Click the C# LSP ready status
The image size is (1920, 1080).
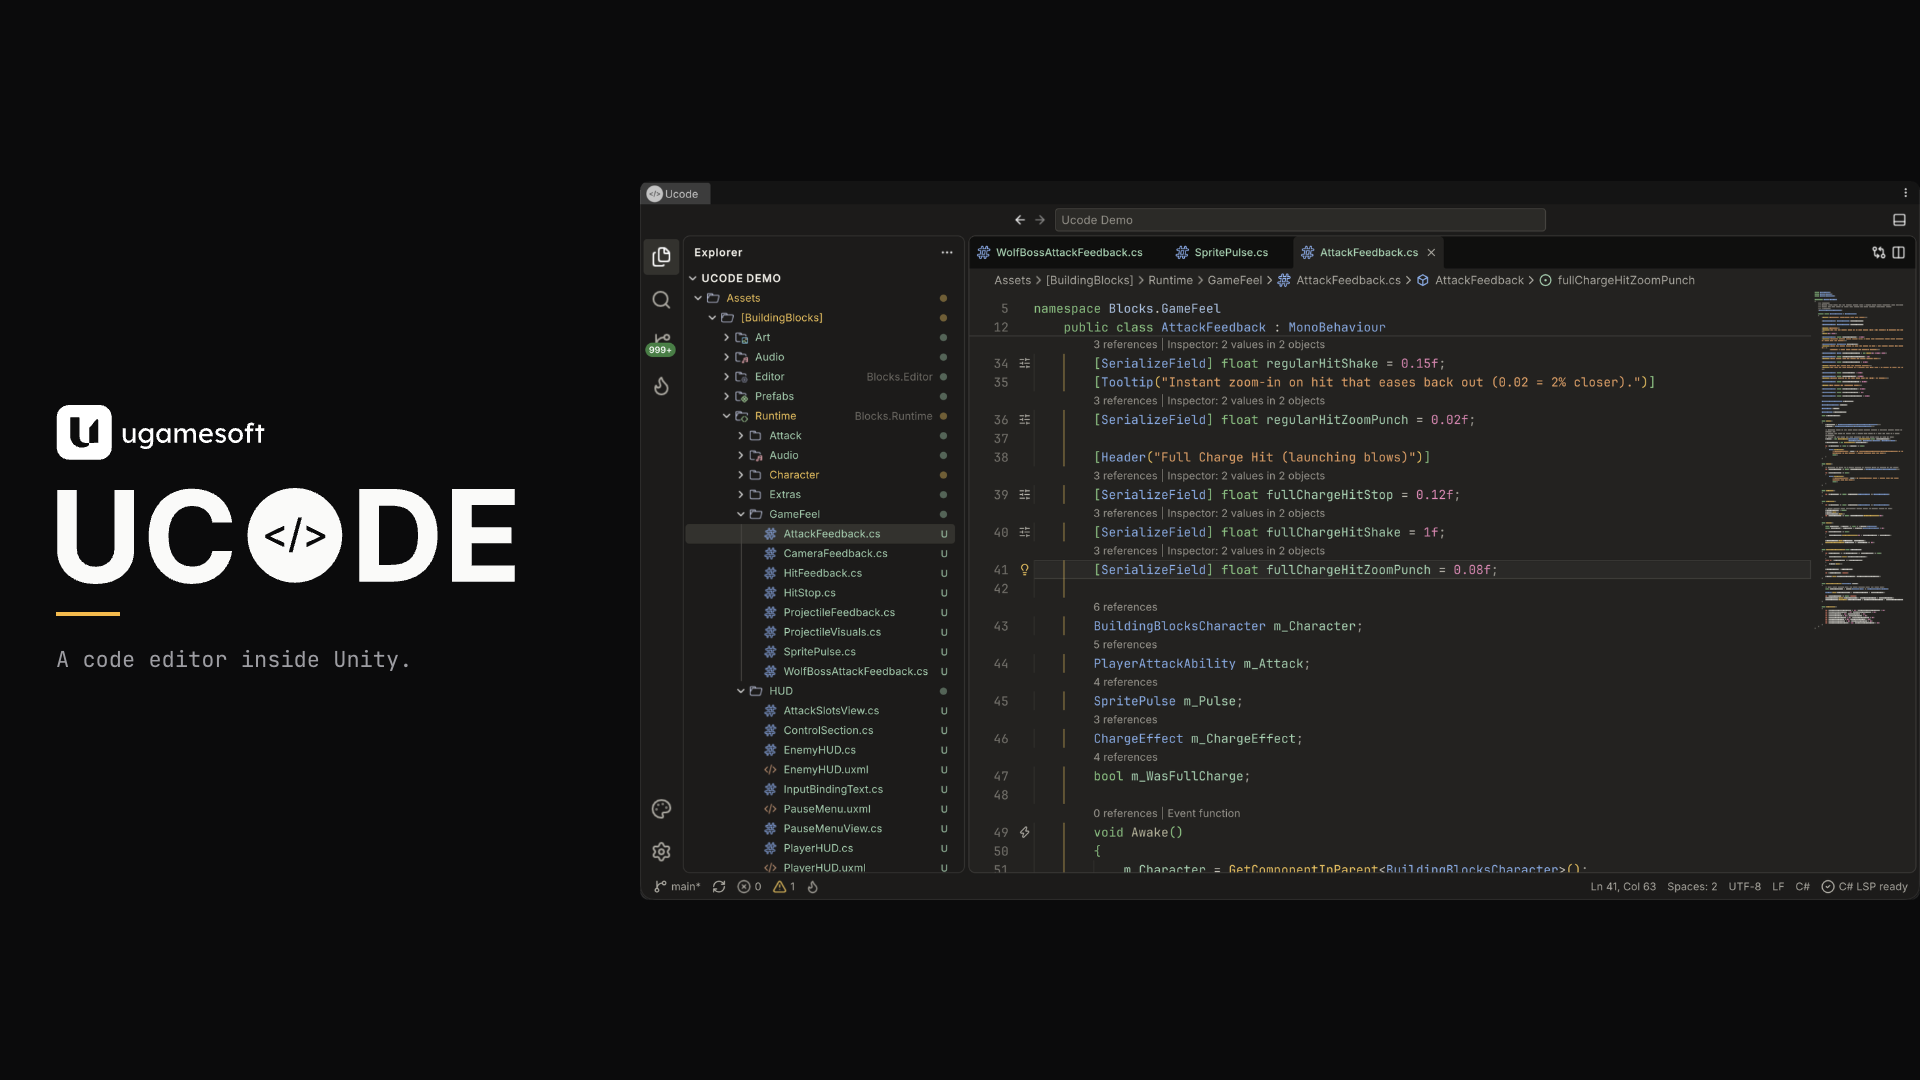[x=1864, y=887]
